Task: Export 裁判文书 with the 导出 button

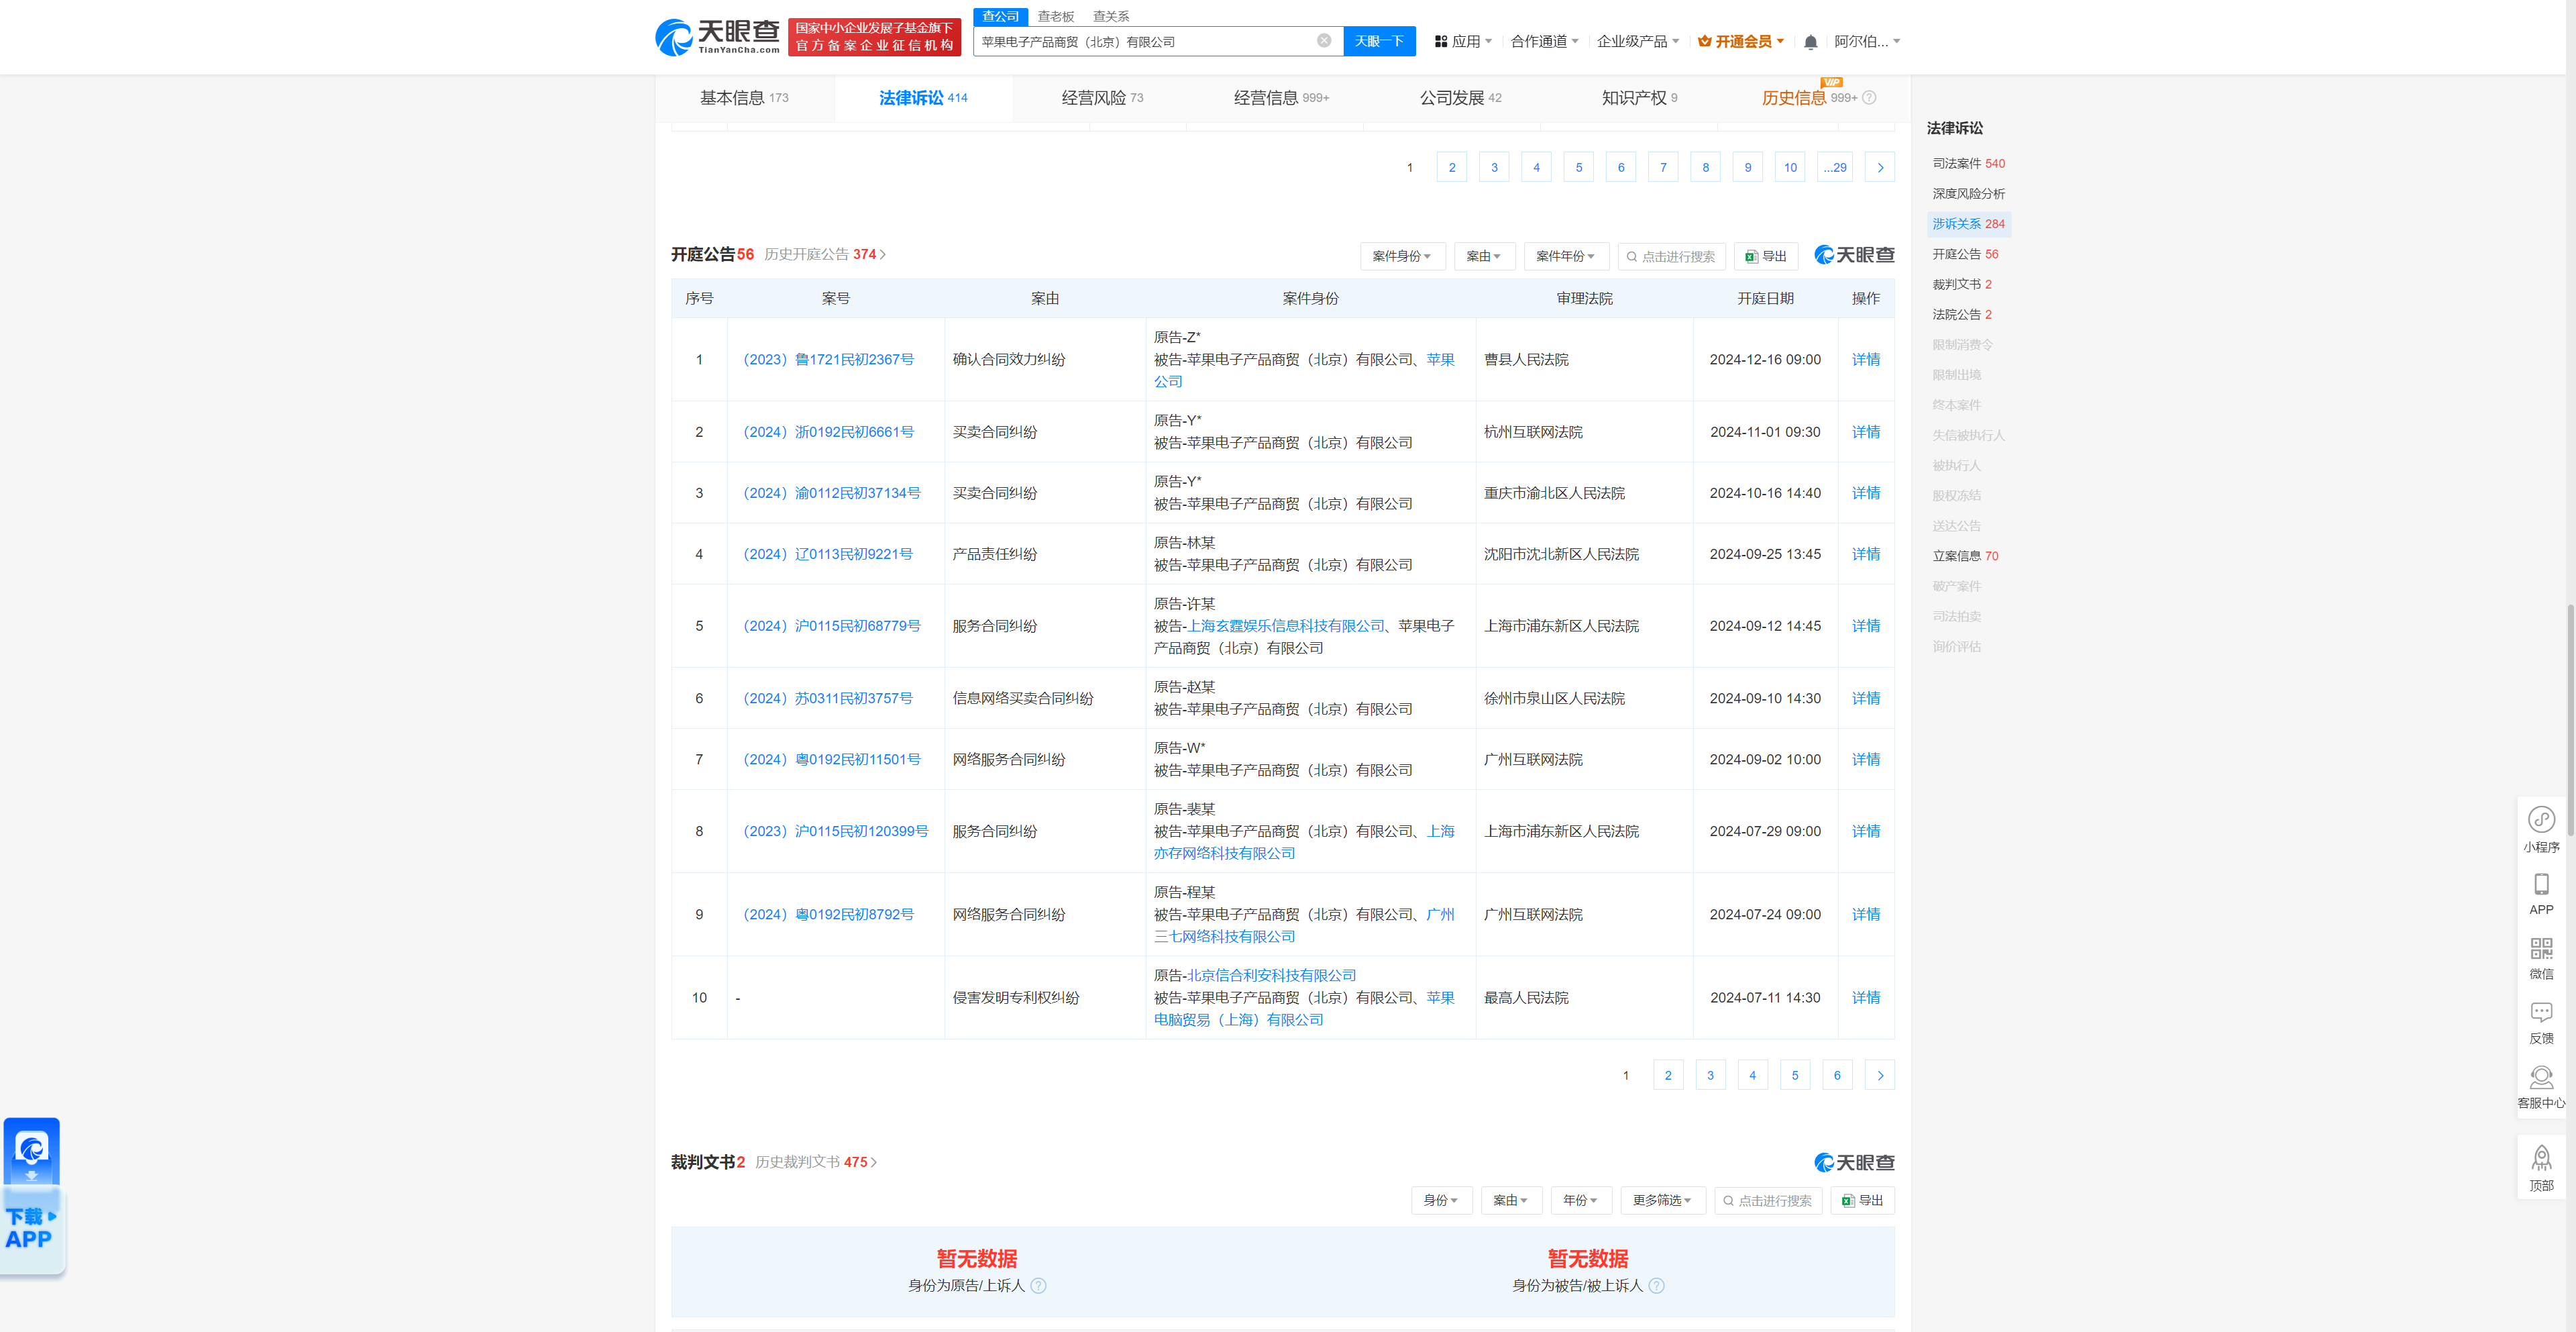Action: click(x=1862, y=1201)
